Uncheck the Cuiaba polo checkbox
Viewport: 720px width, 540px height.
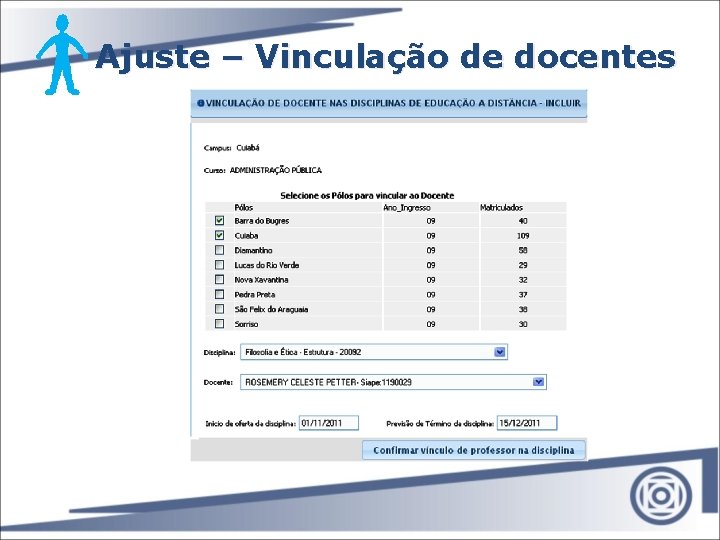click(219, 235)
